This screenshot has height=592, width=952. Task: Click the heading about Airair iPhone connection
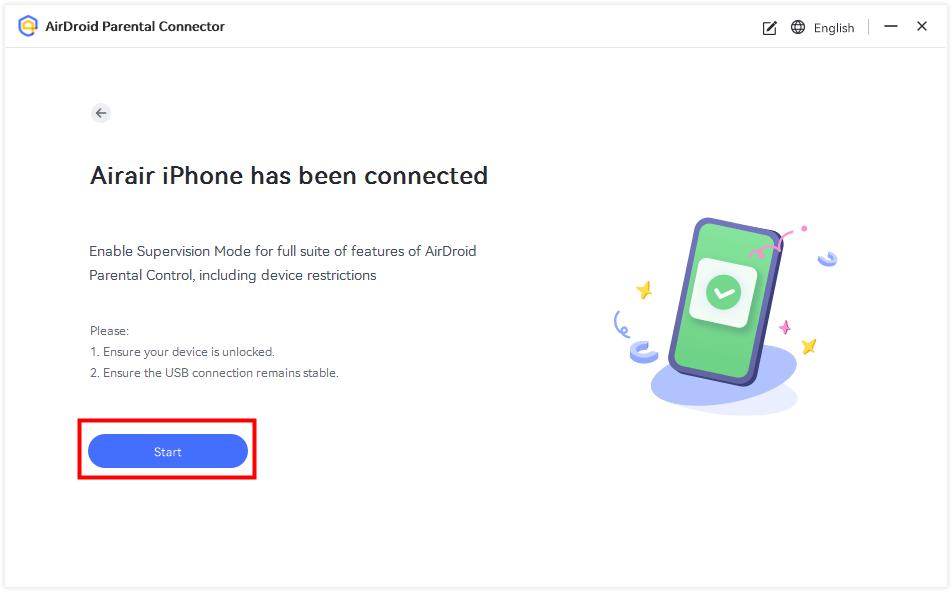coord(289,175)
